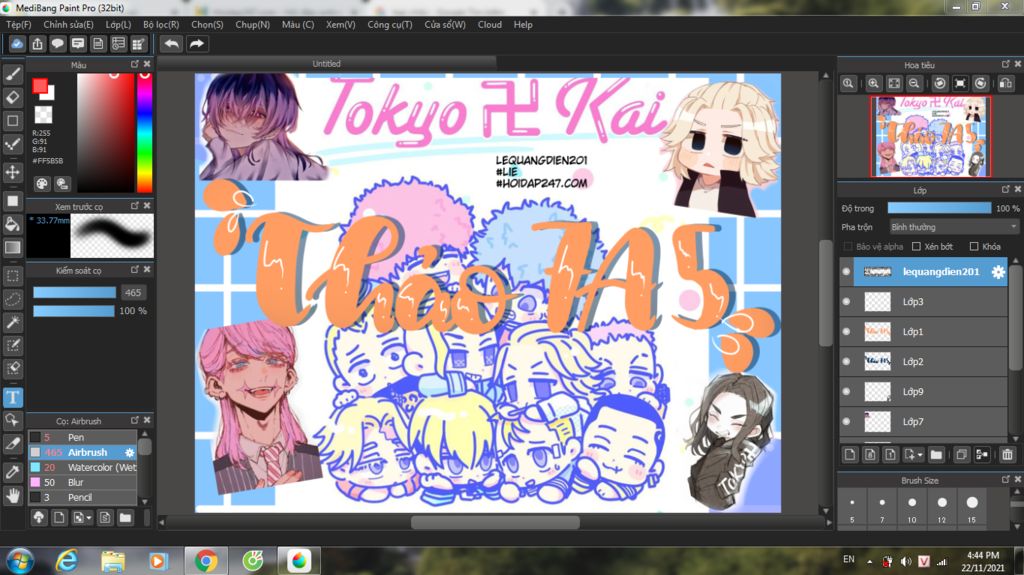
Task: Open the Chỉnh sửa(E) menu
Action: coord(69,24)
